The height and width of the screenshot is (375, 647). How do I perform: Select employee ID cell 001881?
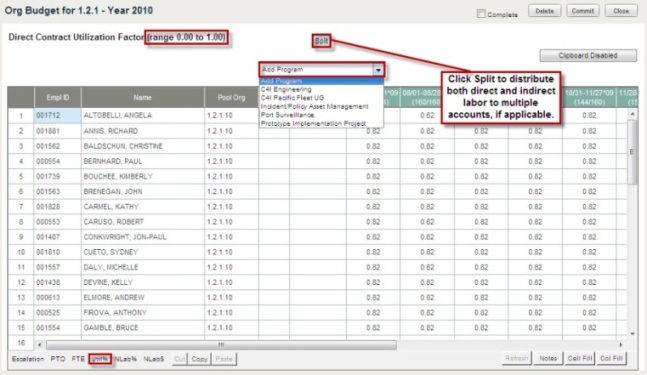tap(57, 131)
